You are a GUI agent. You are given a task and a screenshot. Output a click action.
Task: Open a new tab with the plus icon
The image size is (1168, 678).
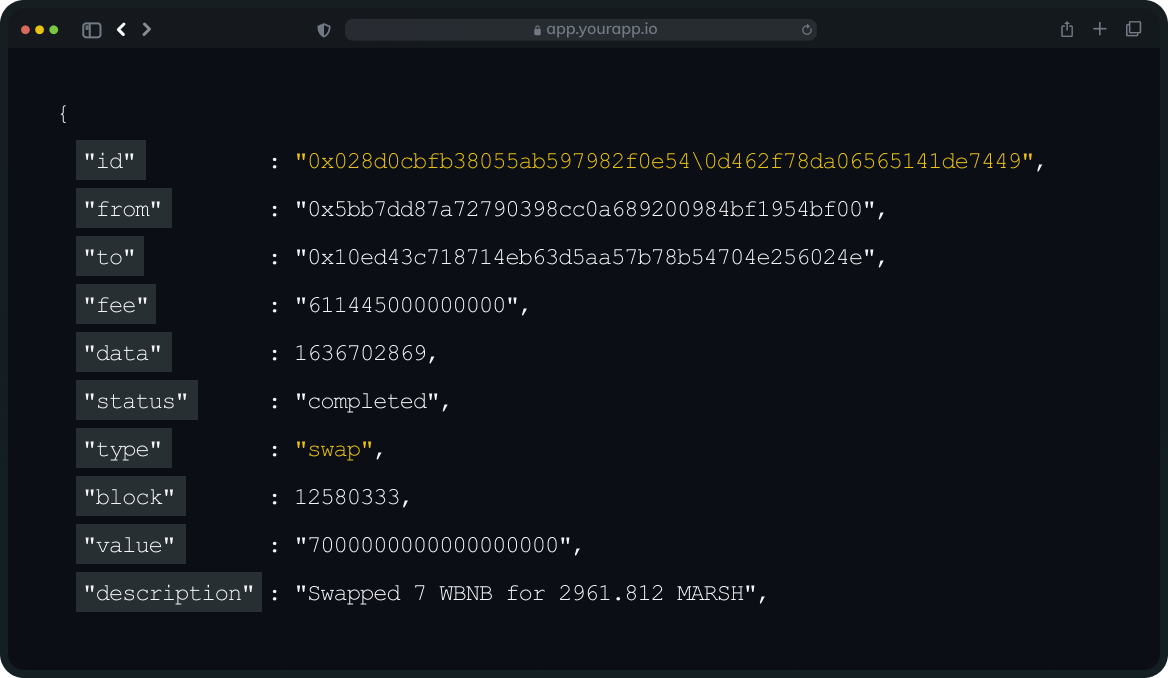[1100, 30]
